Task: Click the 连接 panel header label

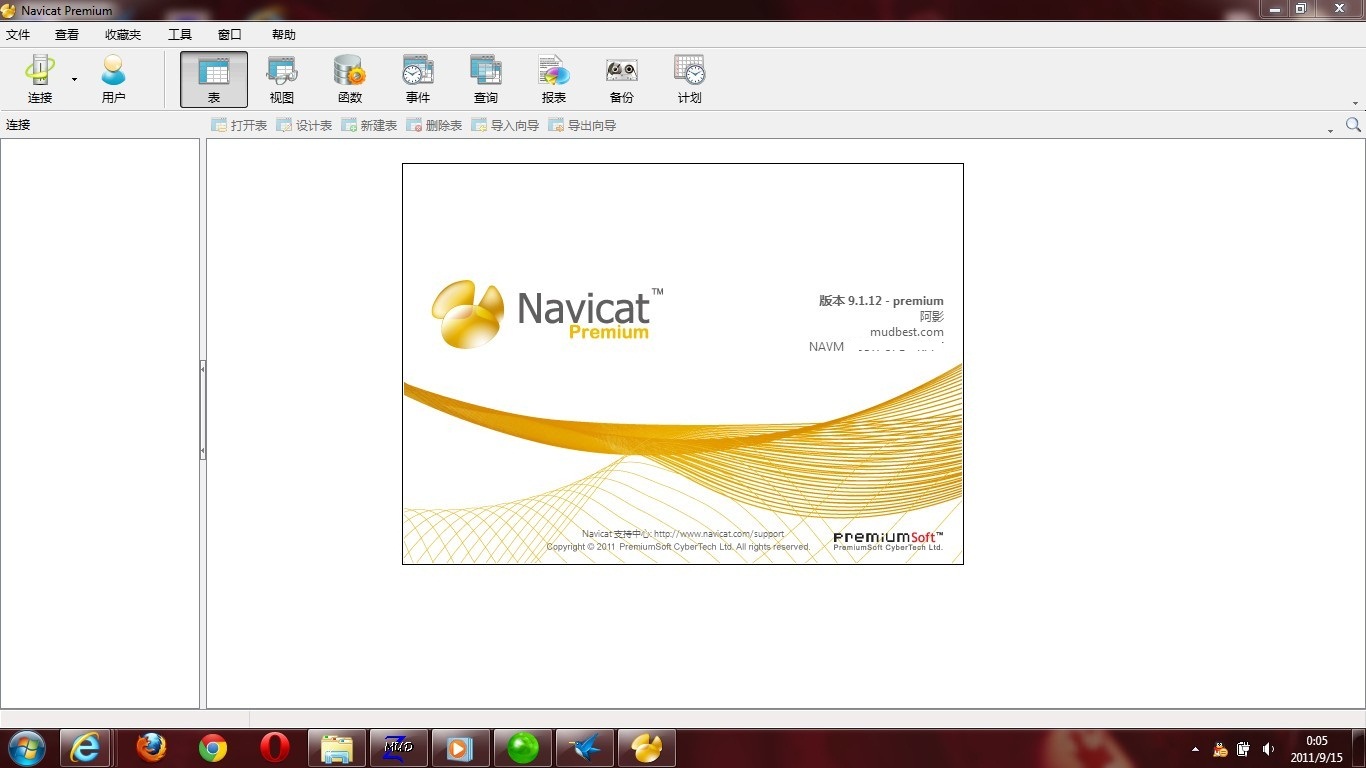Action: click(18, 125)
